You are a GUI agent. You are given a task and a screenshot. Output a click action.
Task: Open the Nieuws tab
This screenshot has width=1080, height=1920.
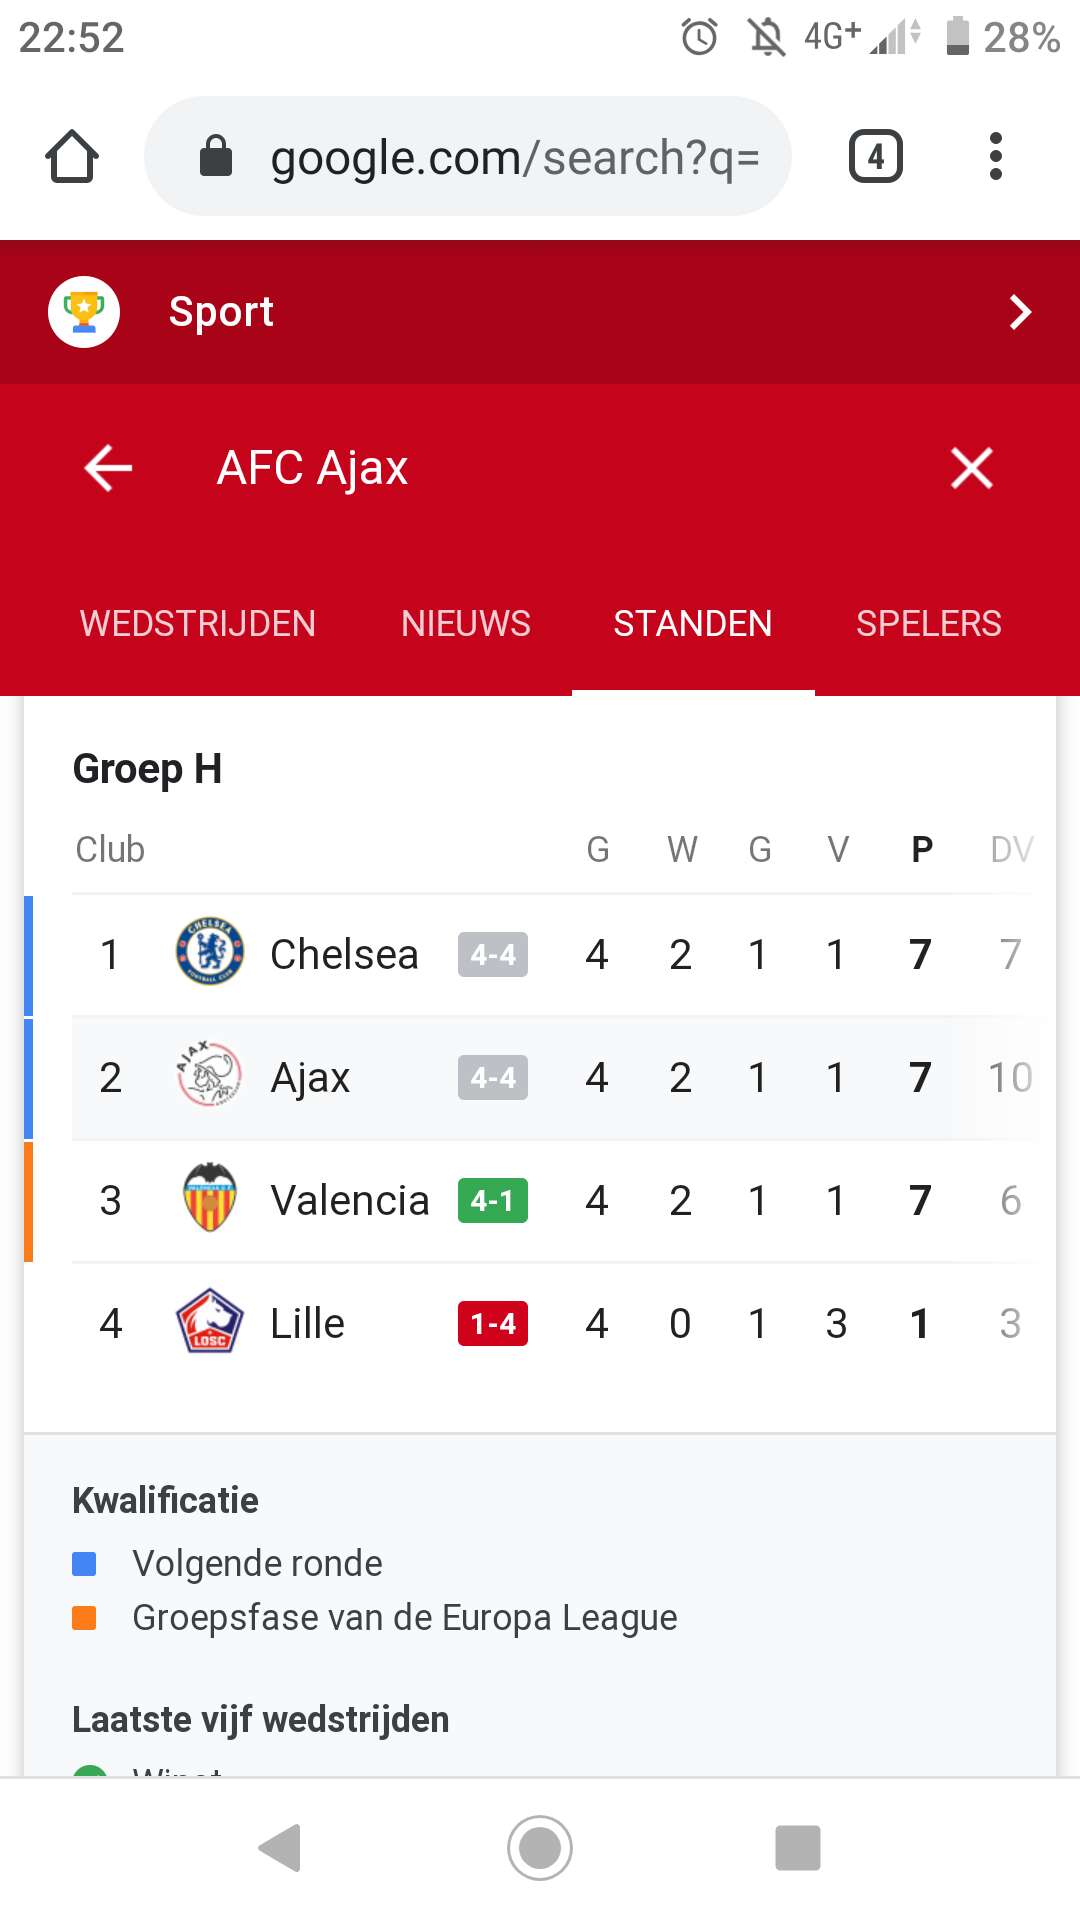pyautogui.click(x=465, y=623)
